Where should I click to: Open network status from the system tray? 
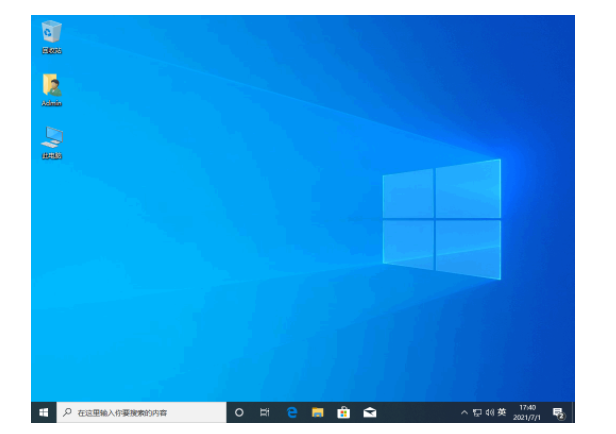pos(477,412)
